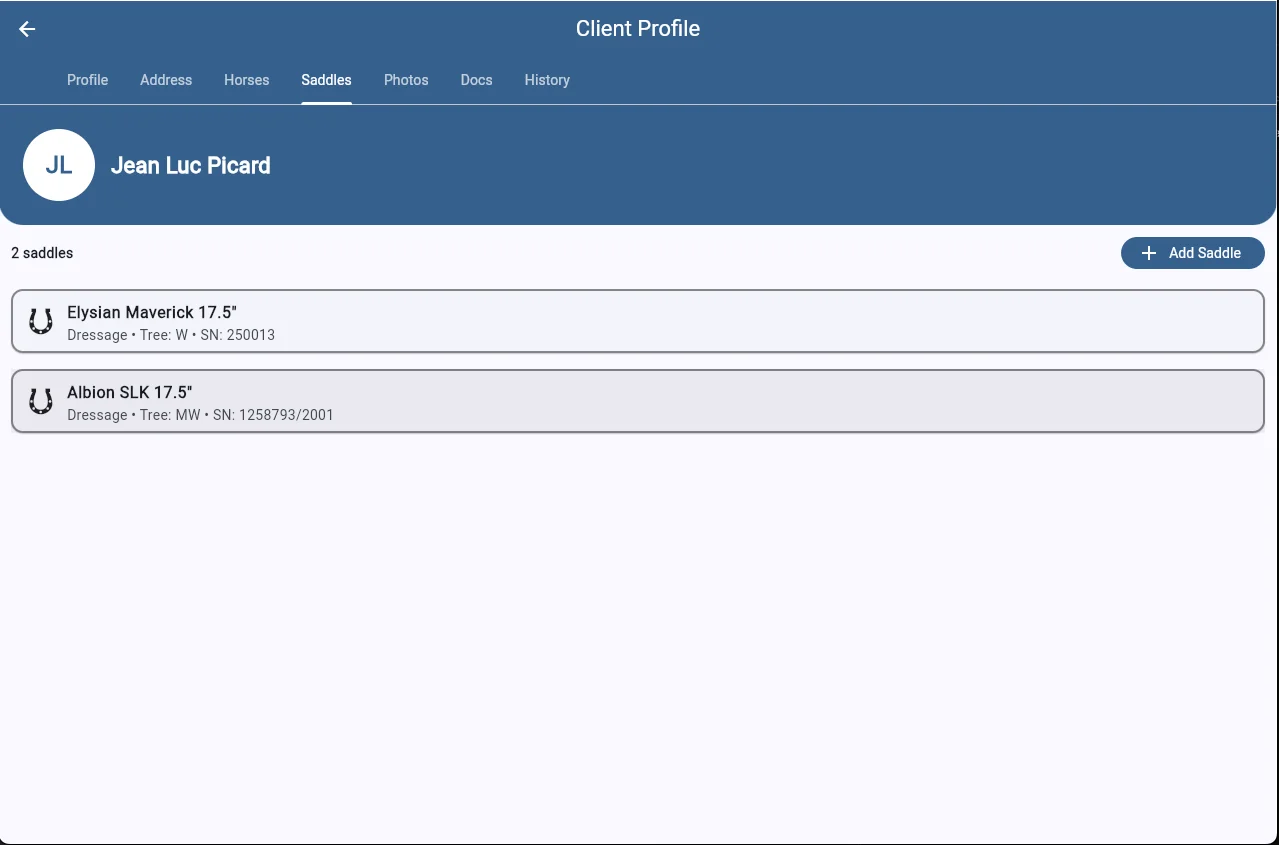Screen dimensions: 1279x845
Task: Click the Client Profile page title
Action: pyautogui.click(x=638, y=29)
